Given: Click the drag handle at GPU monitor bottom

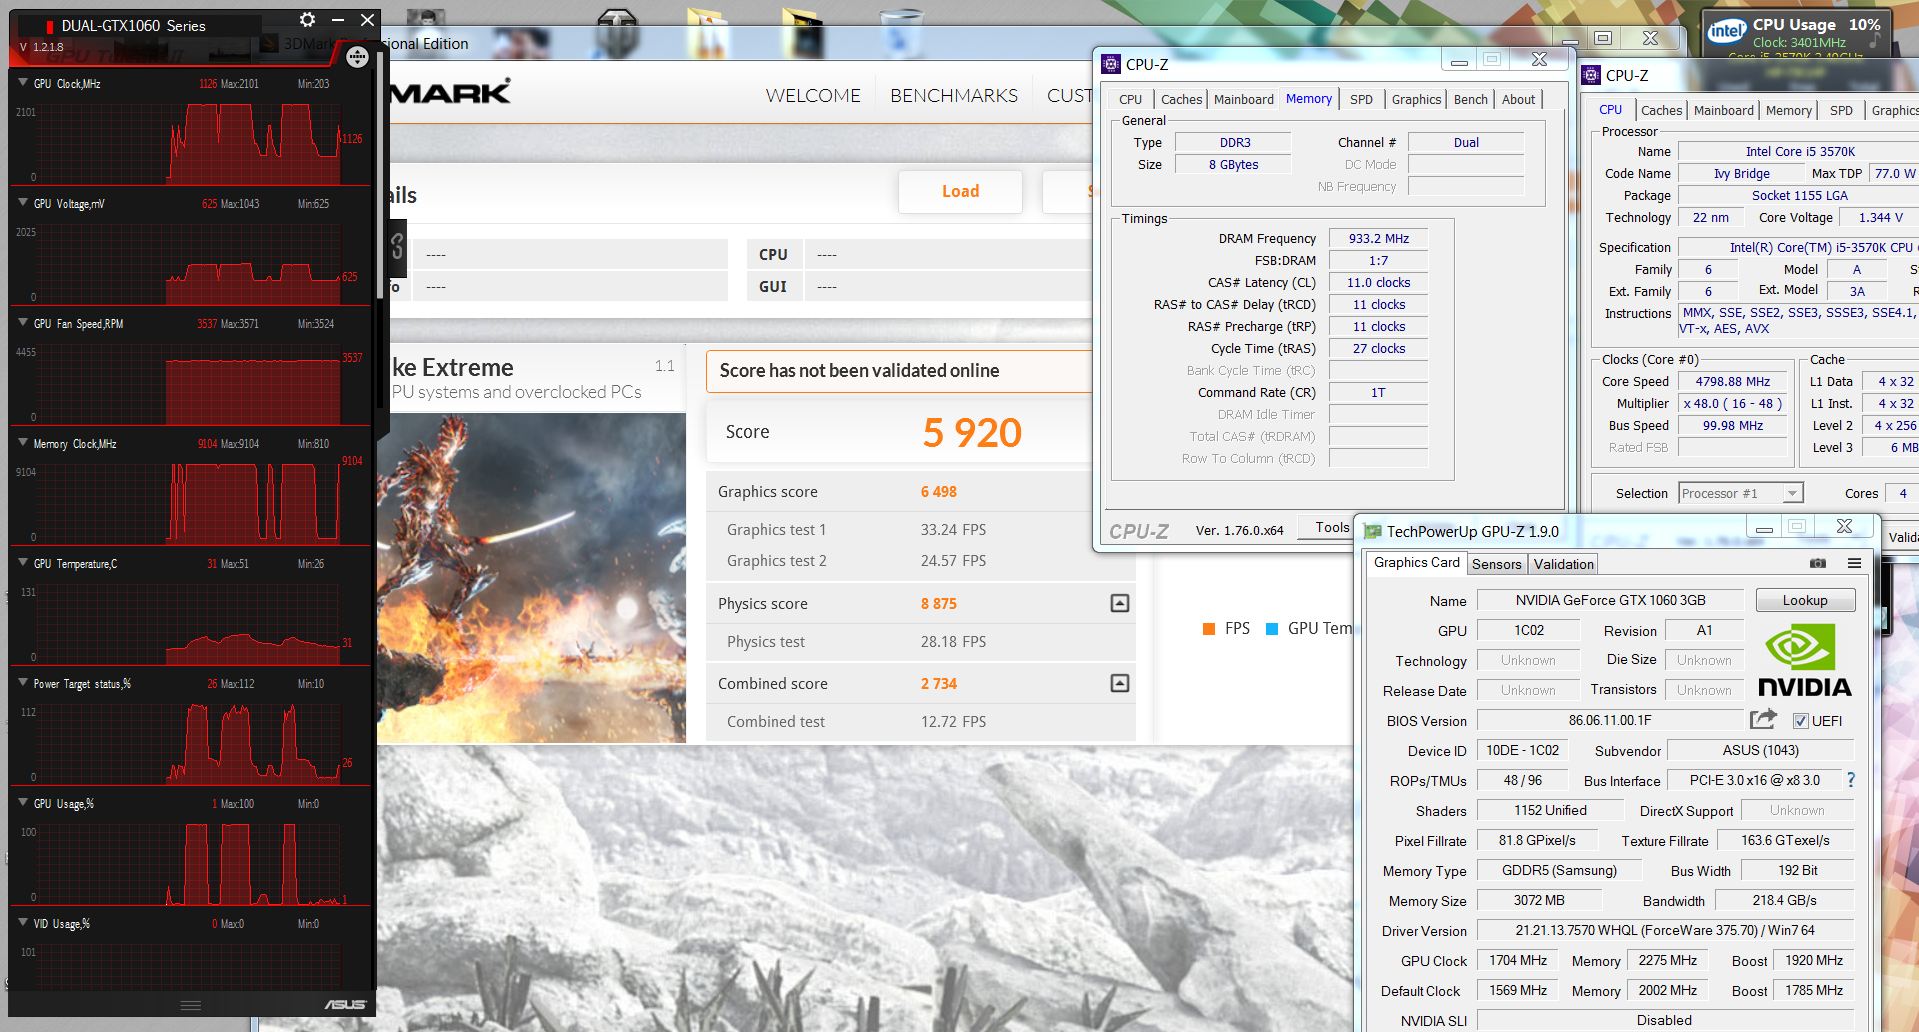Looking at the screenshot, I should [x=190, y=1005].
